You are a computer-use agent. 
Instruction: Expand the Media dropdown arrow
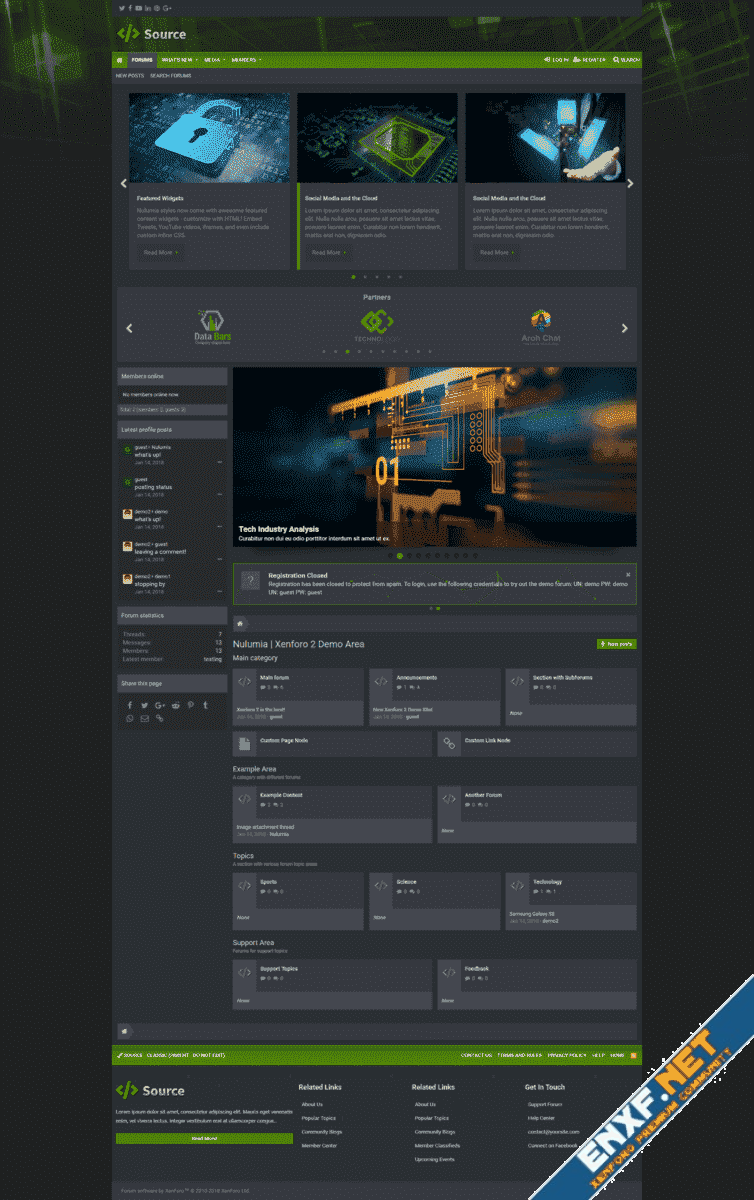point(224,60)
